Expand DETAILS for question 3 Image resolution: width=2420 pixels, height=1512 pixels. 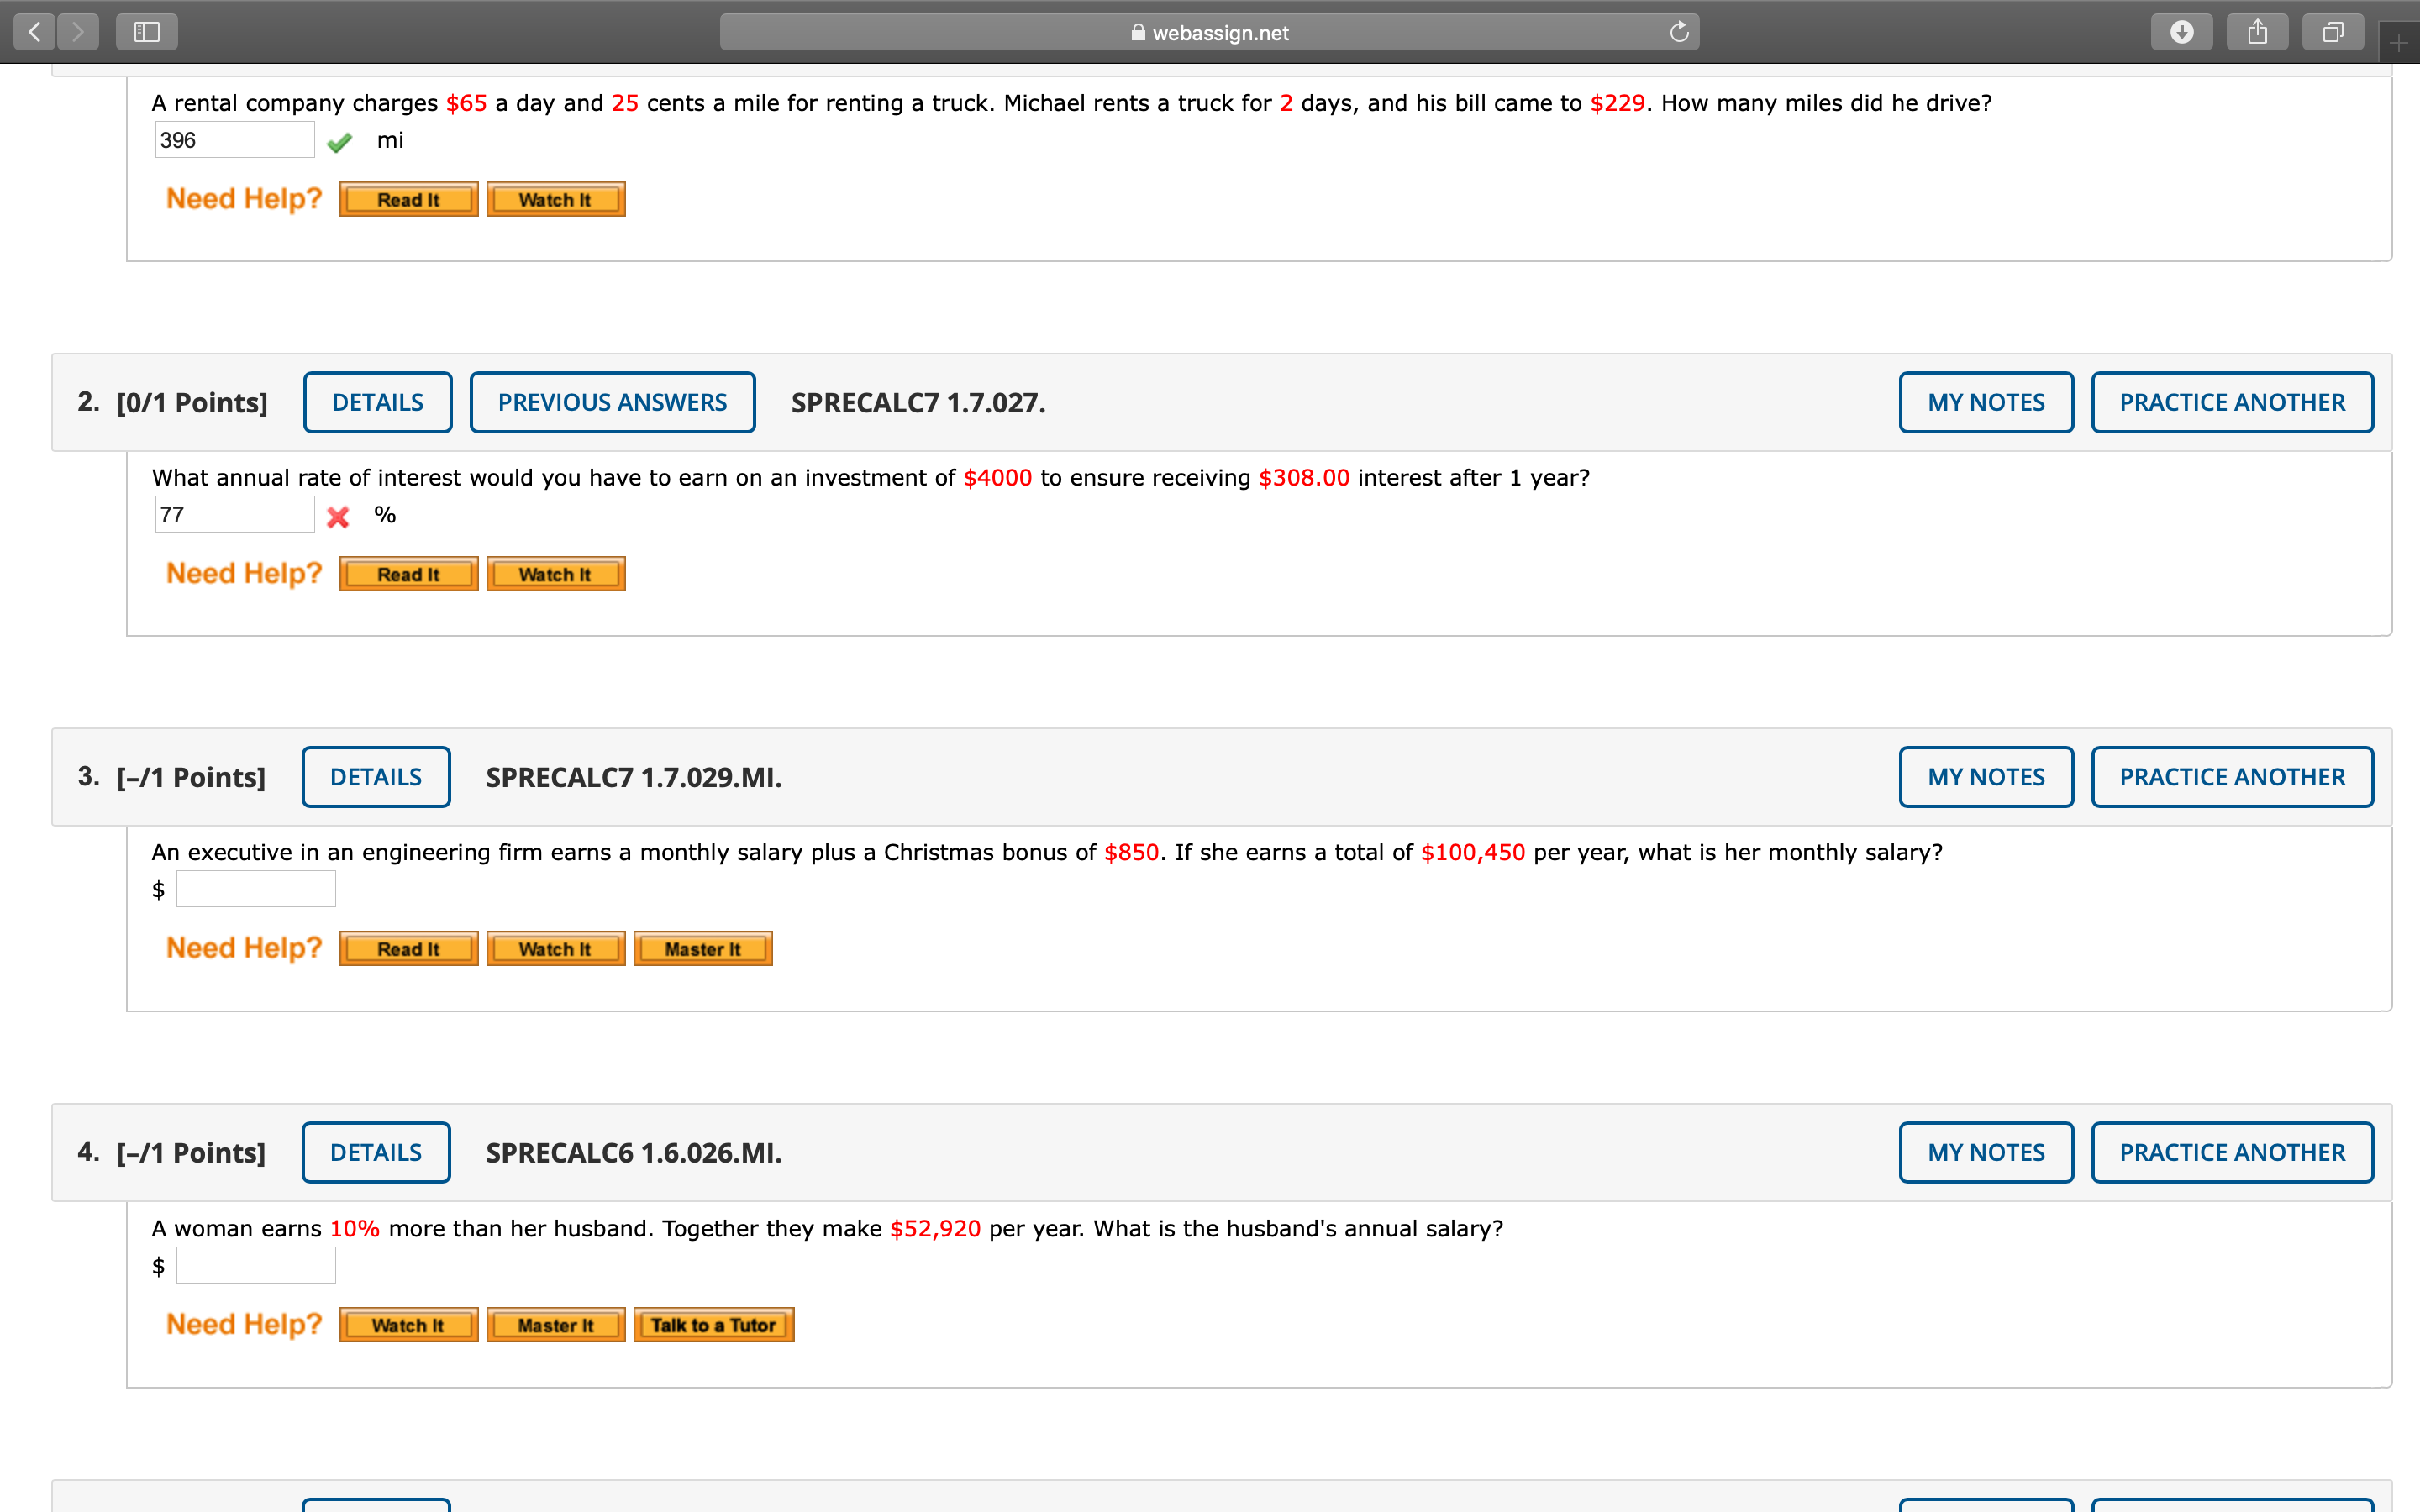point(375,777)
